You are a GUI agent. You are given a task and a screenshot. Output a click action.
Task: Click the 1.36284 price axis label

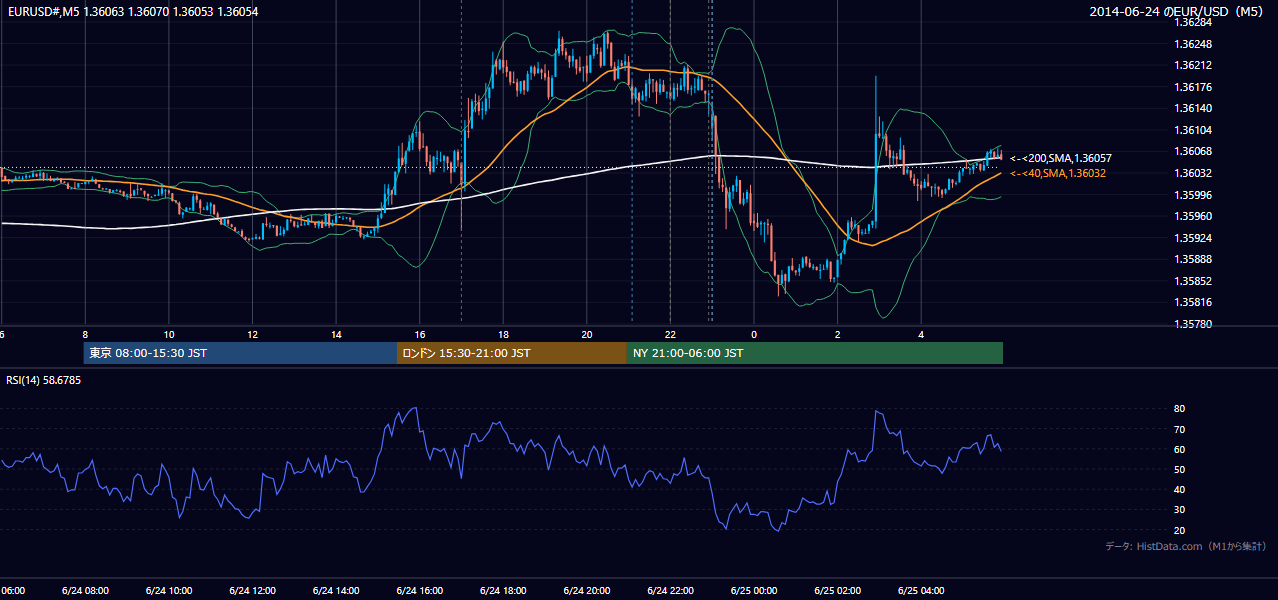(x=1193, y=22)
